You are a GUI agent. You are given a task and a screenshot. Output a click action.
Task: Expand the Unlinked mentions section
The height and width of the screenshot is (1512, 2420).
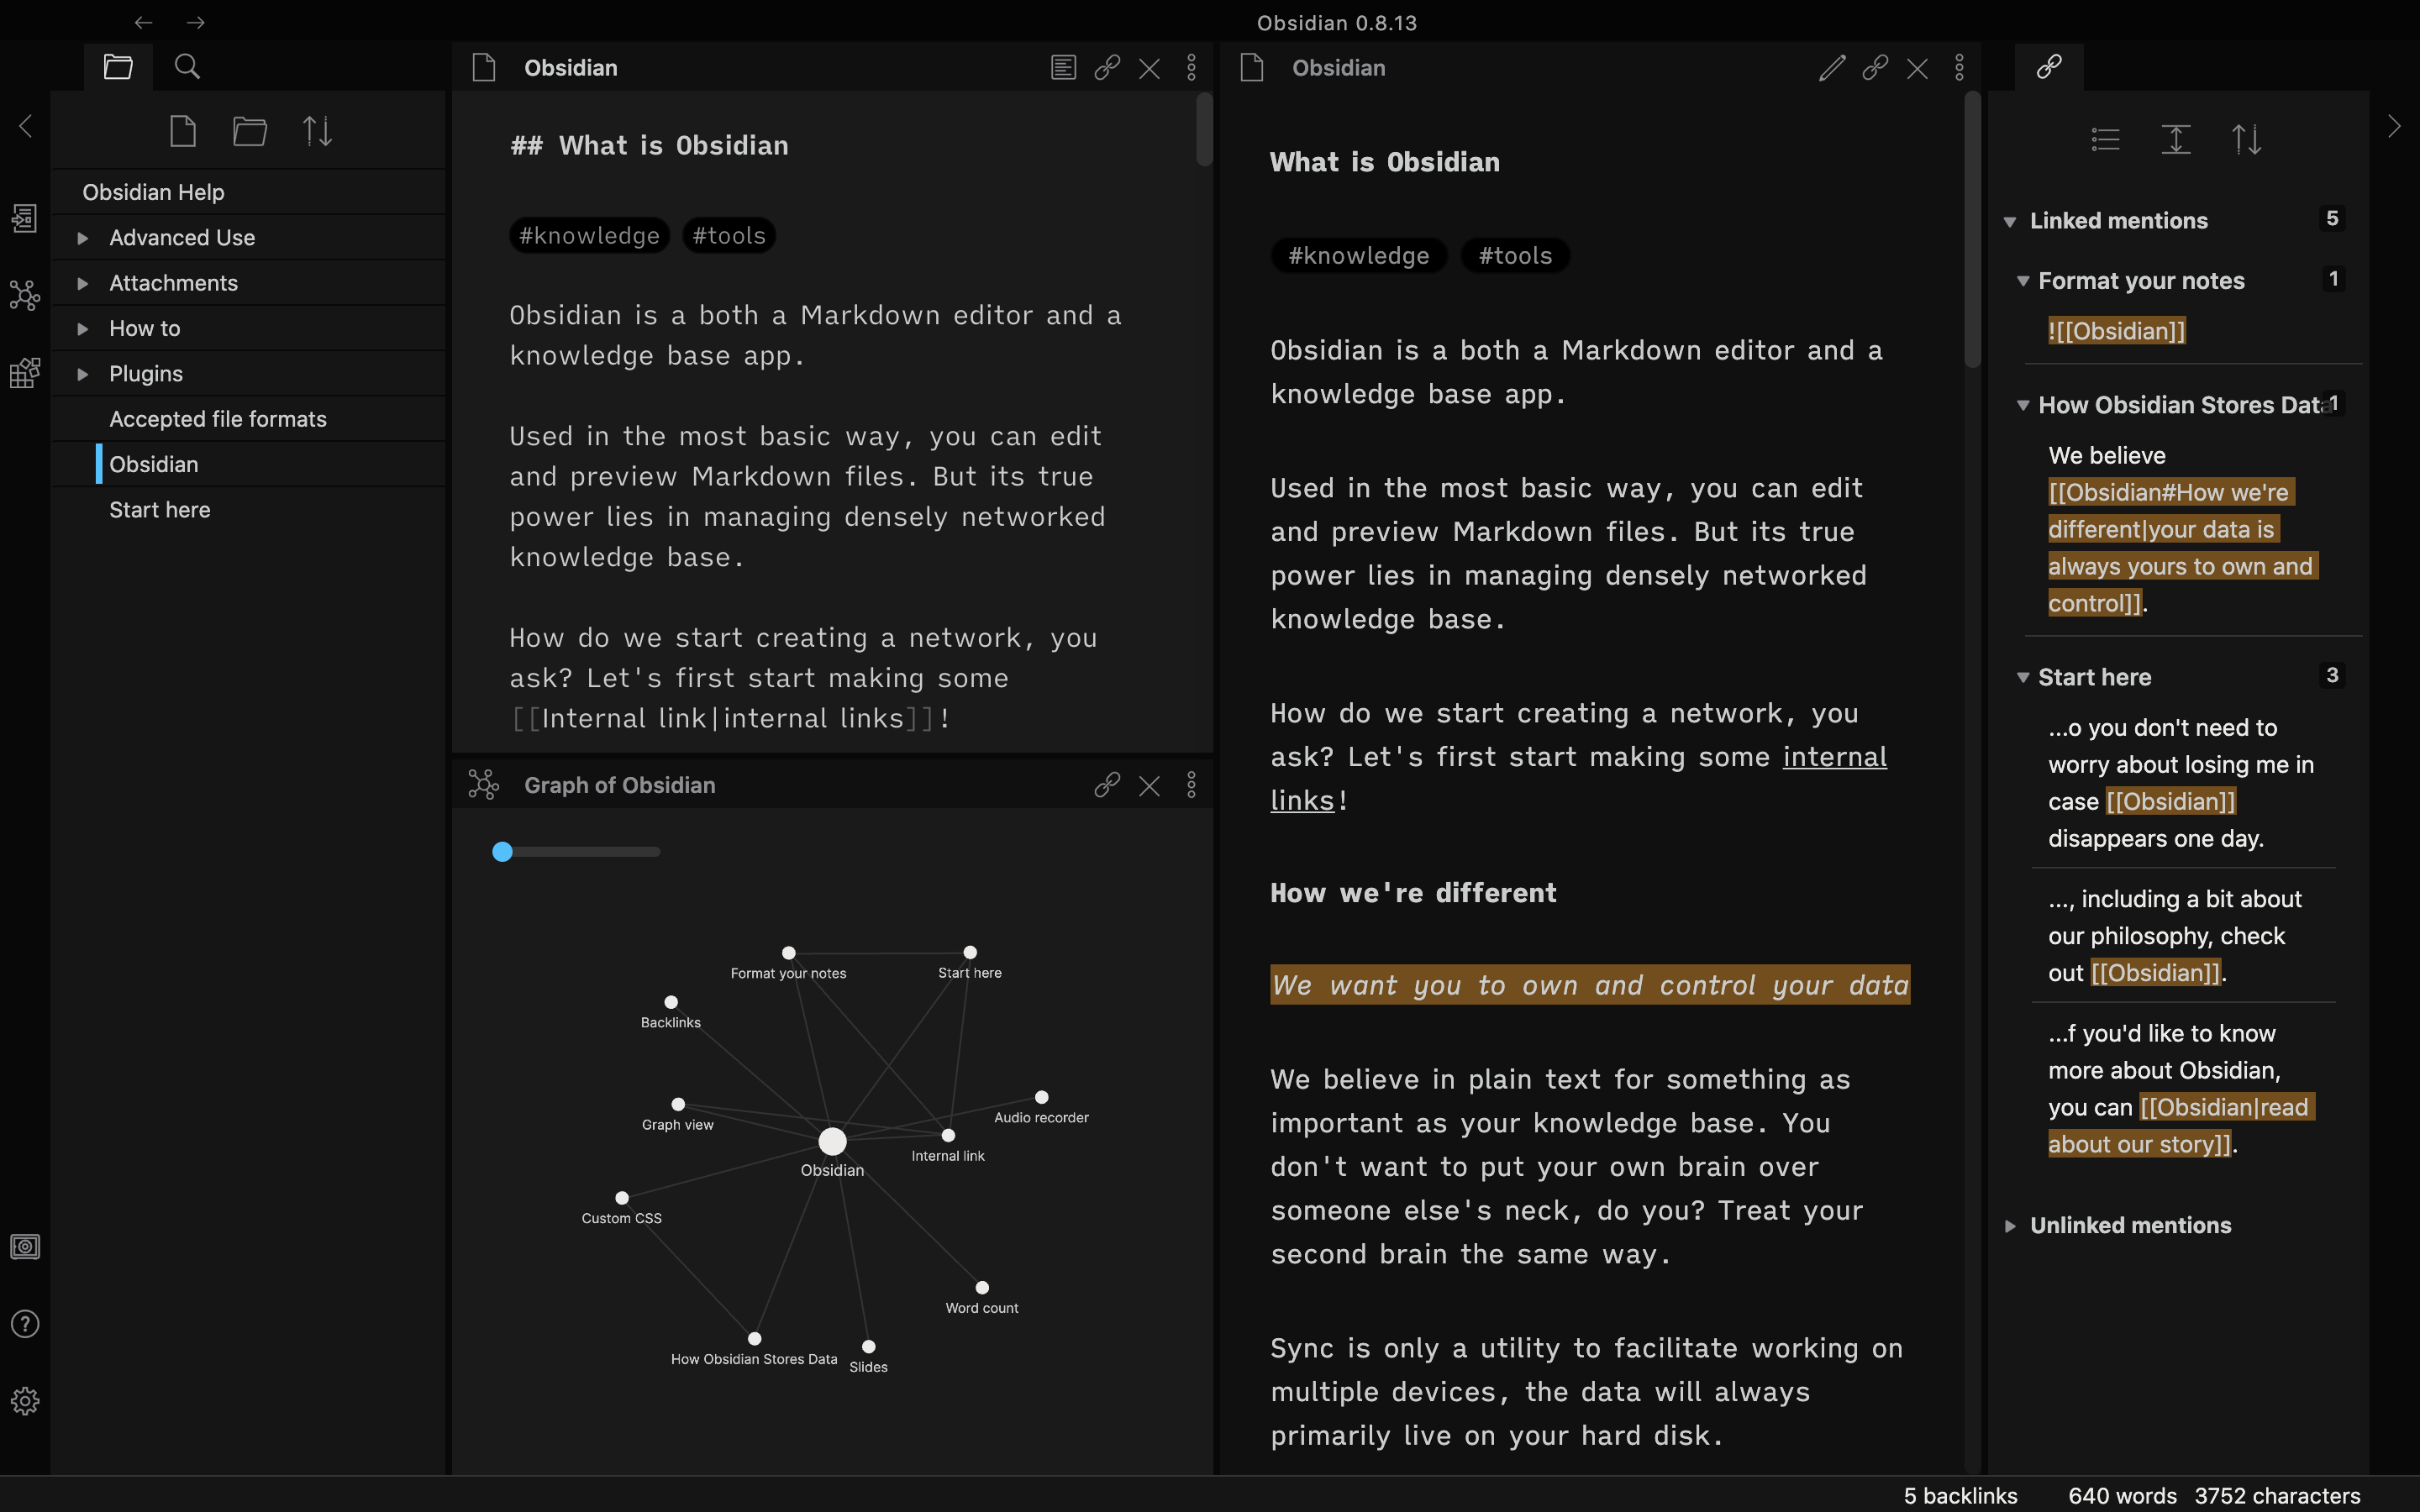2011,1225
